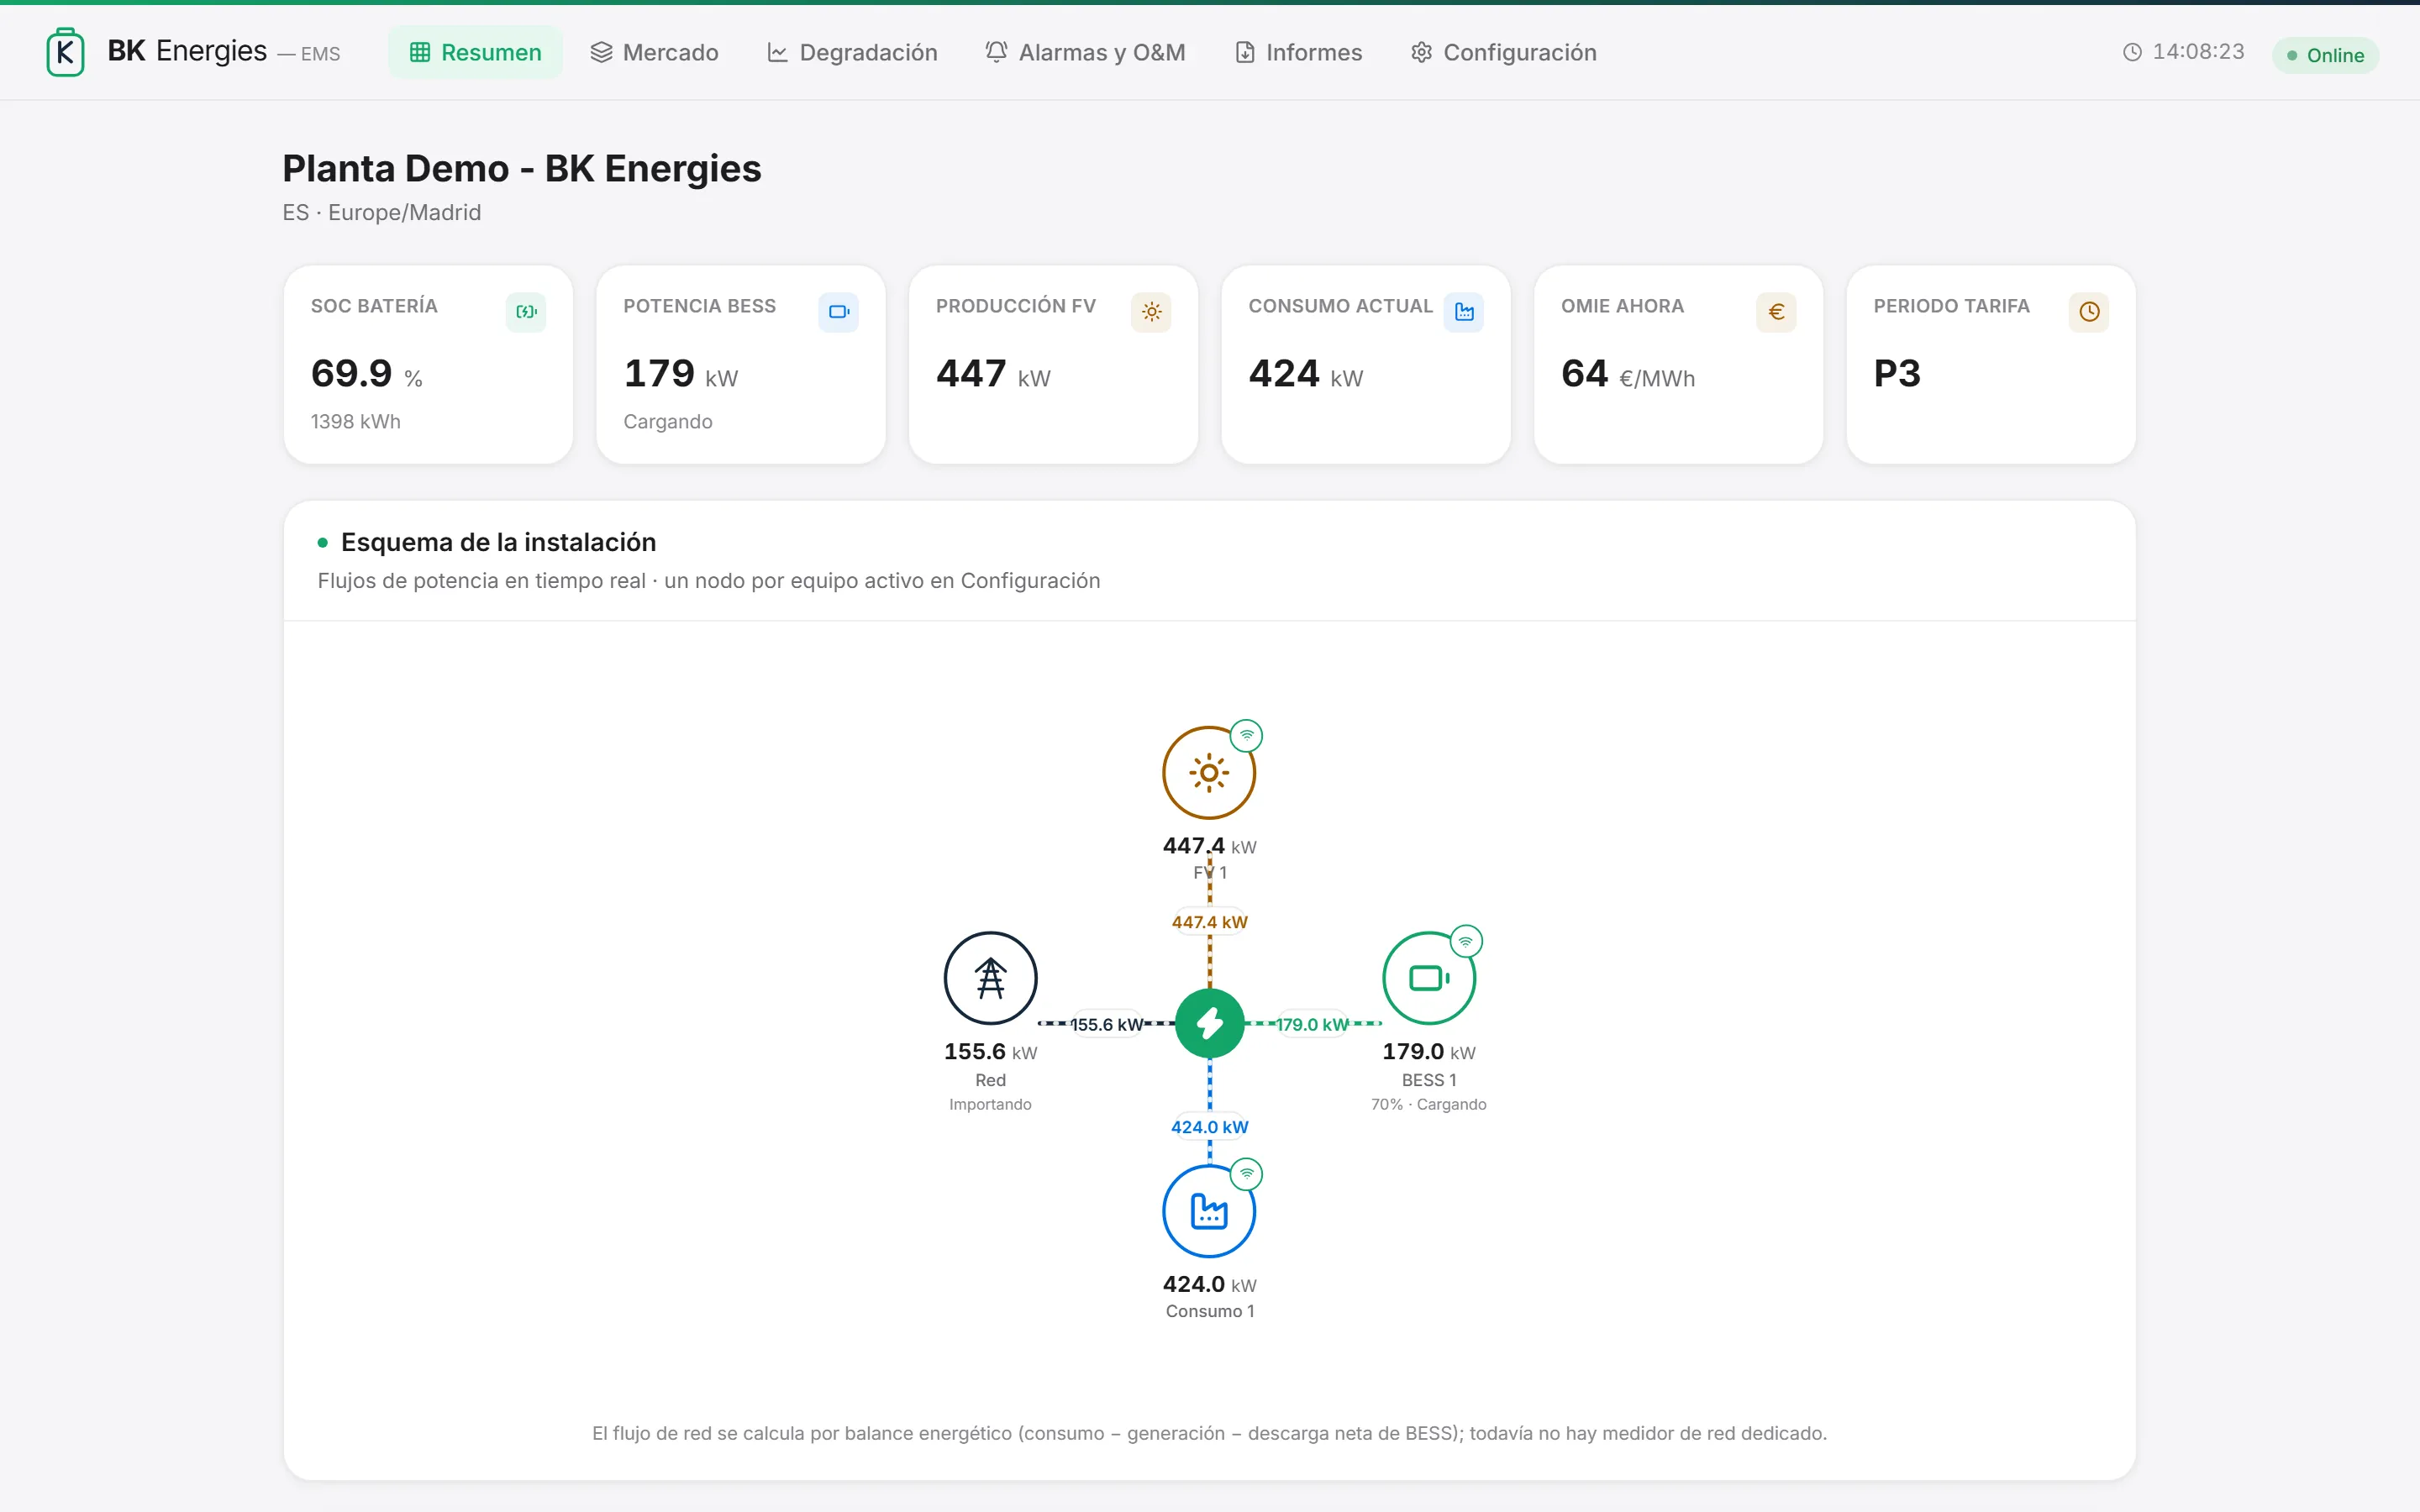
Task: Click the Planta Demo - BK Energies title
Action: pos(522,169)
